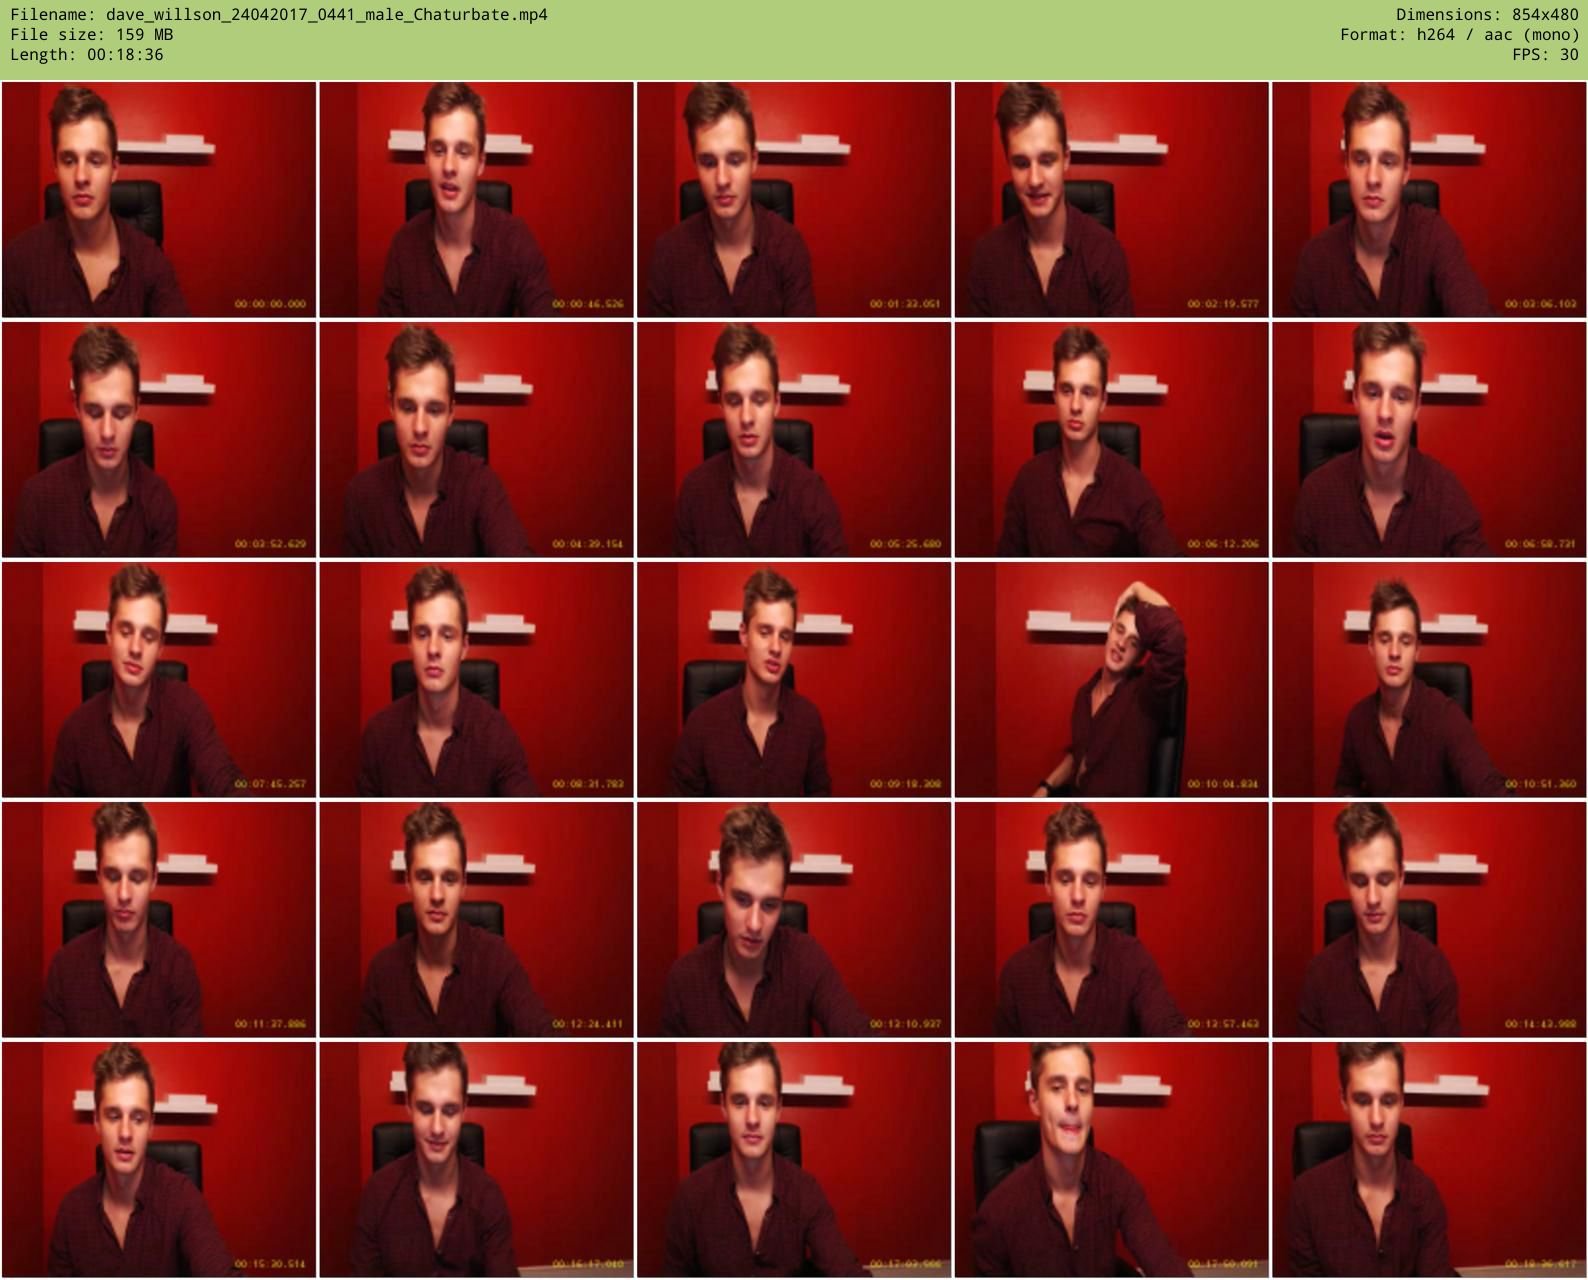Click the thumbnail timestamped 00:00:00.000
This screenshot has height=1280, width=1588.
(159, 200)
